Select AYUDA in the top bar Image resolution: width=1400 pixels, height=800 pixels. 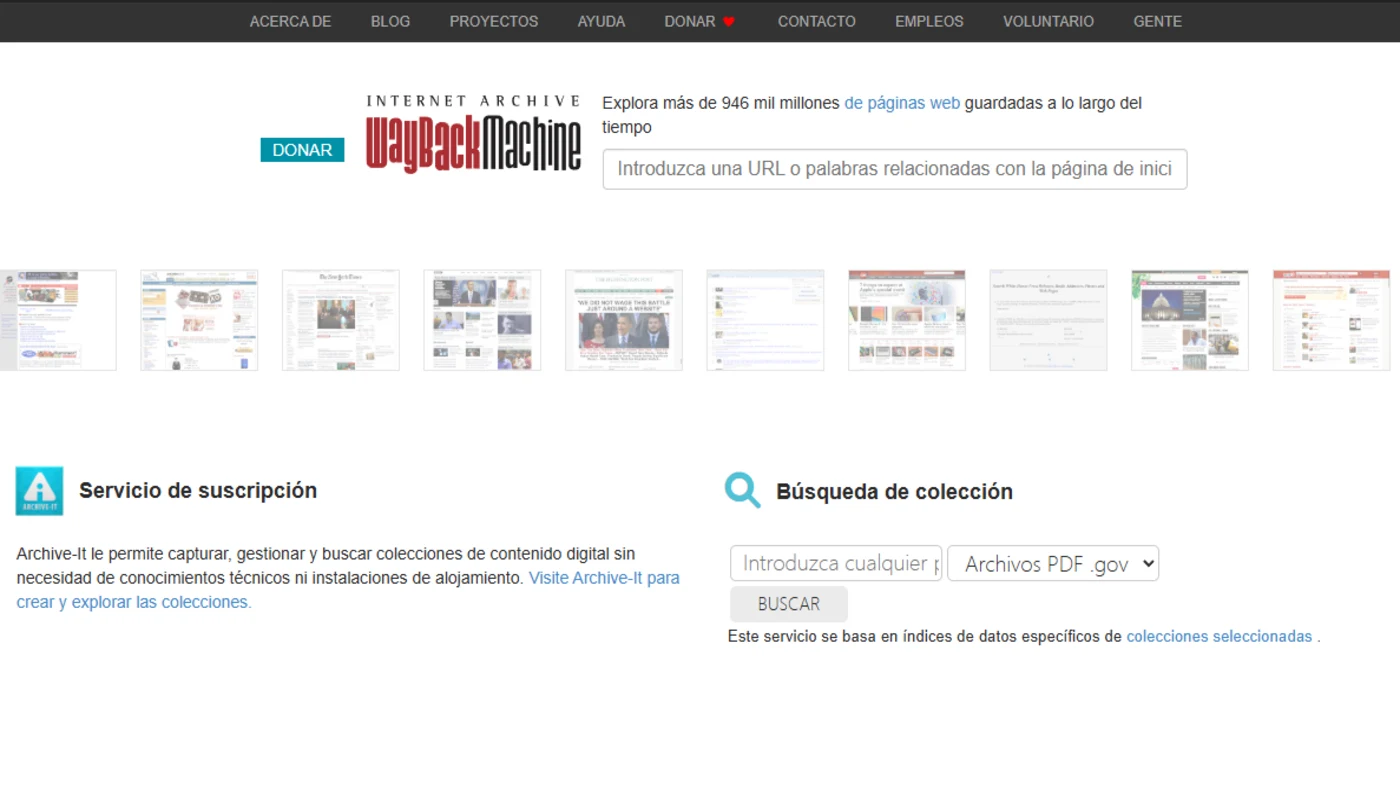tap(601, 21)
